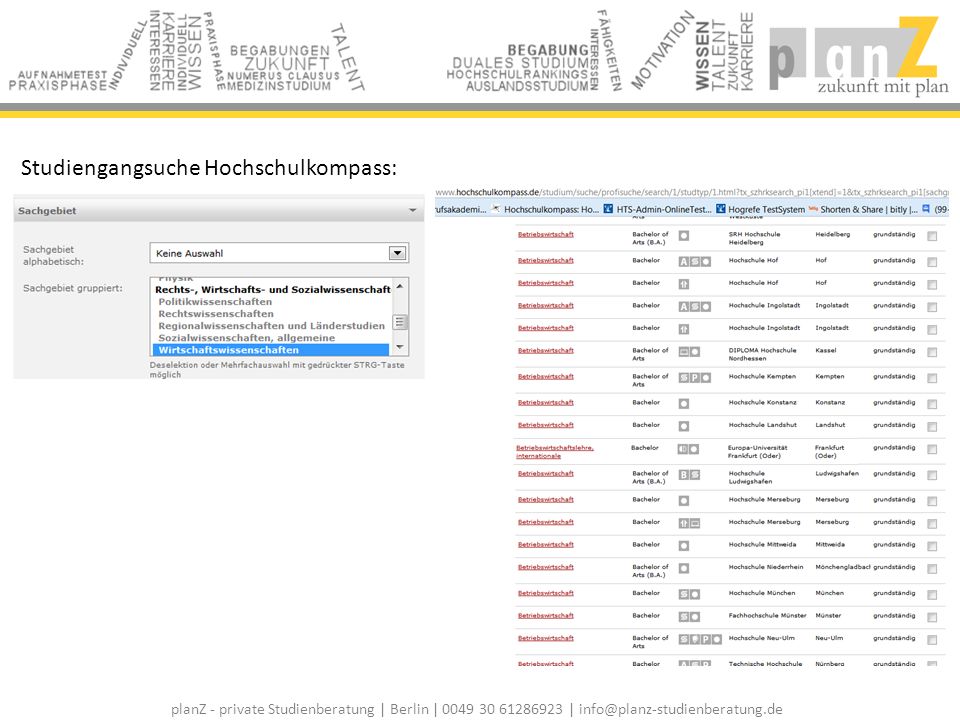Choose Sozialwissenschaften, allgemeine
960x720 pixels.
pos(246,338)
